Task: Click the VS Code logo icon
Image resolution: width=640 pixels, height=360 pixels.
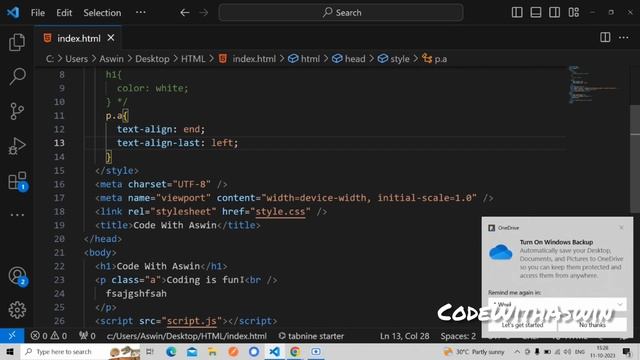Action: coord(13,12)
